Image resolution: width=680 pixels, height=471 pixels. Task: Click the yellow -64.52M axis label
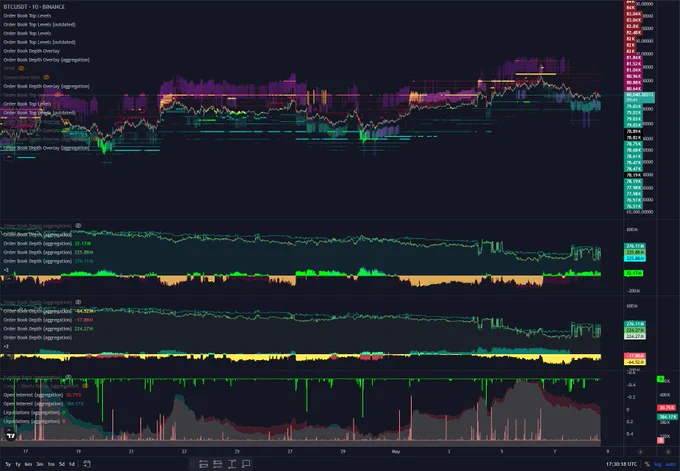click(x=634, y=362)
